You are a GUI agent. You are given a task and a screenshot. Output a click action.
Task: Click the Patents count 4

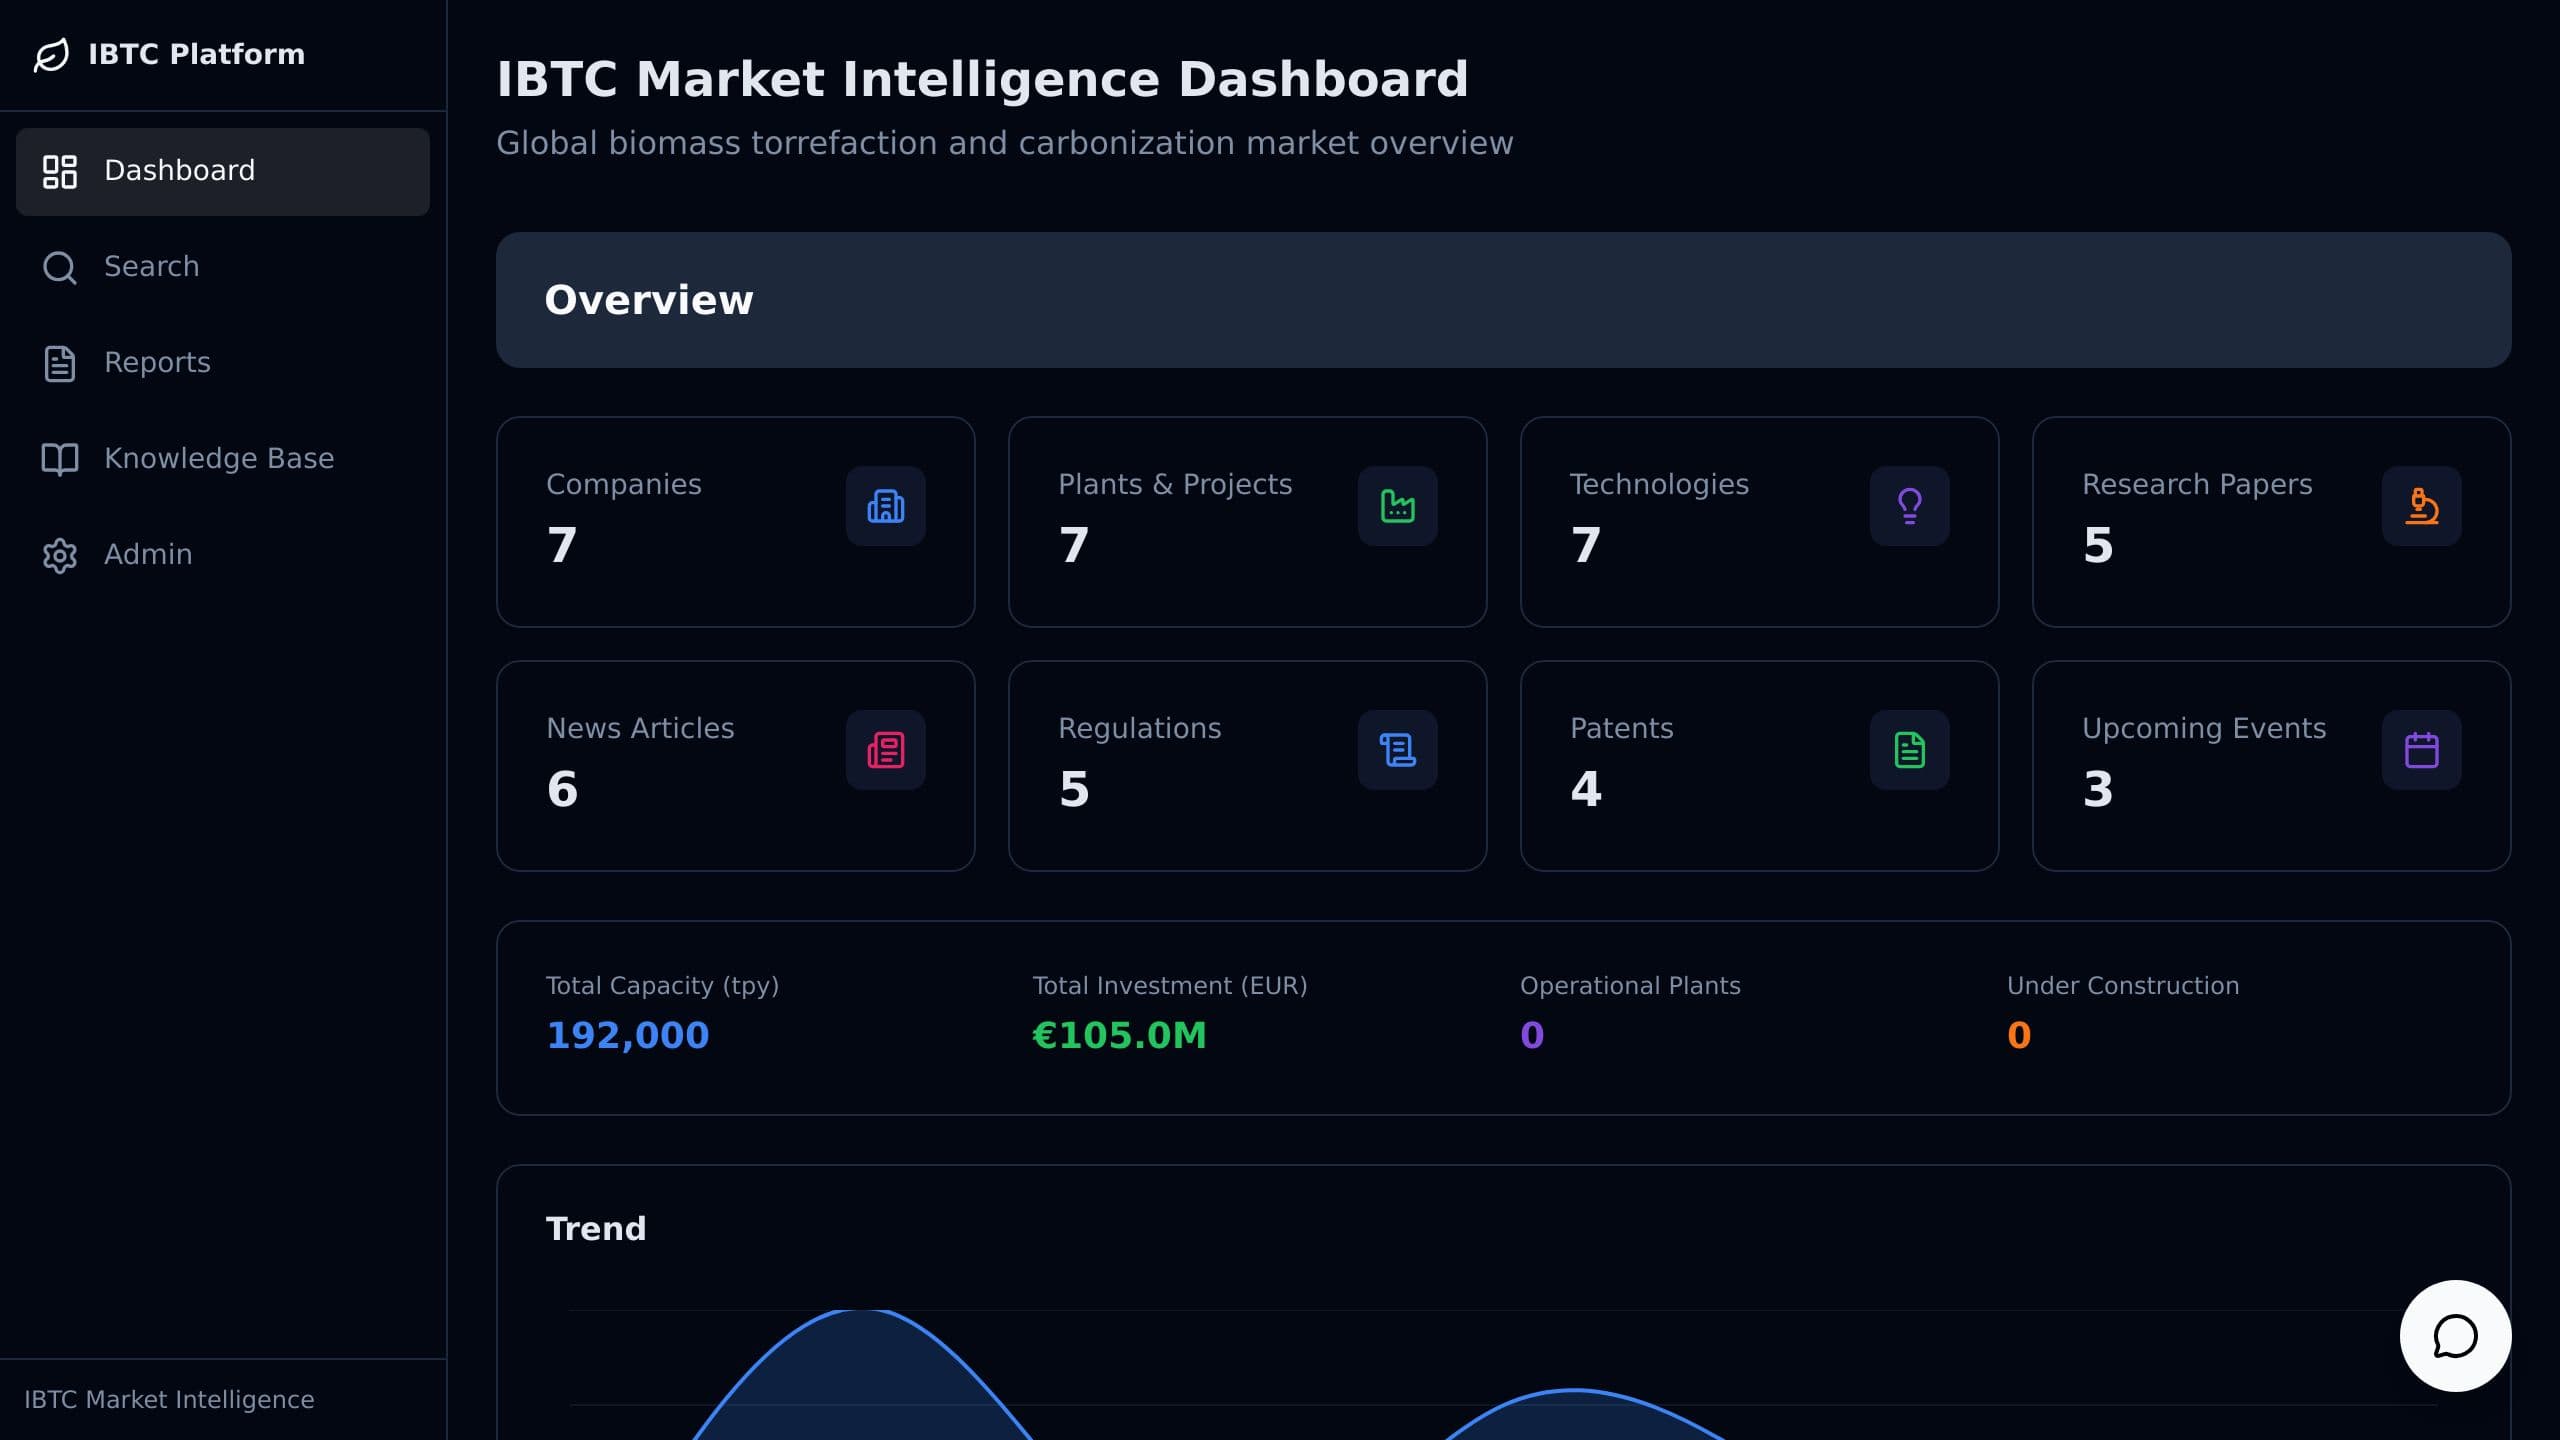[x=1586, y=789]
